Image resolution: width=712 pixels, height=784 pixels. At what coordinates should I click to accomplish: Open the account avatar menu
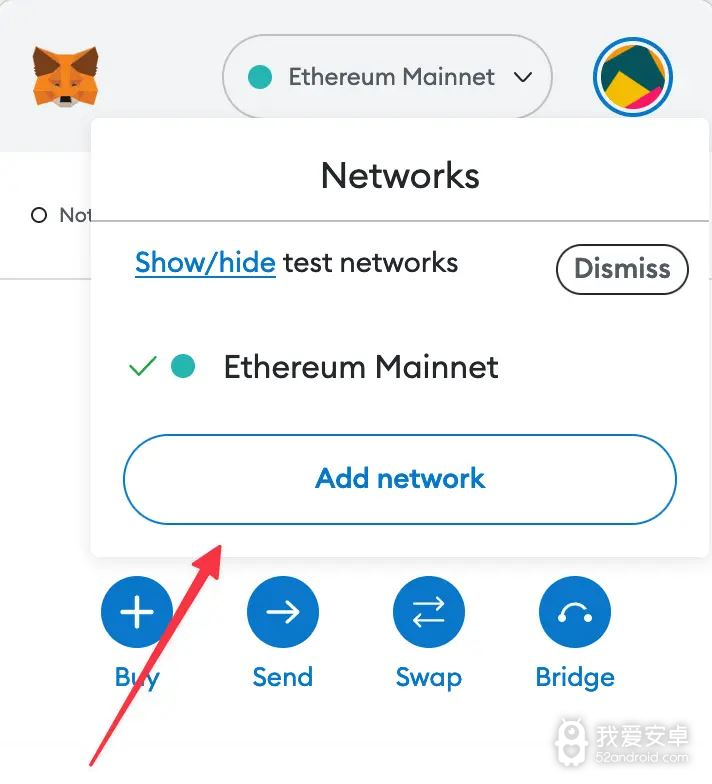pyautogui.click(x=632, y=77)
